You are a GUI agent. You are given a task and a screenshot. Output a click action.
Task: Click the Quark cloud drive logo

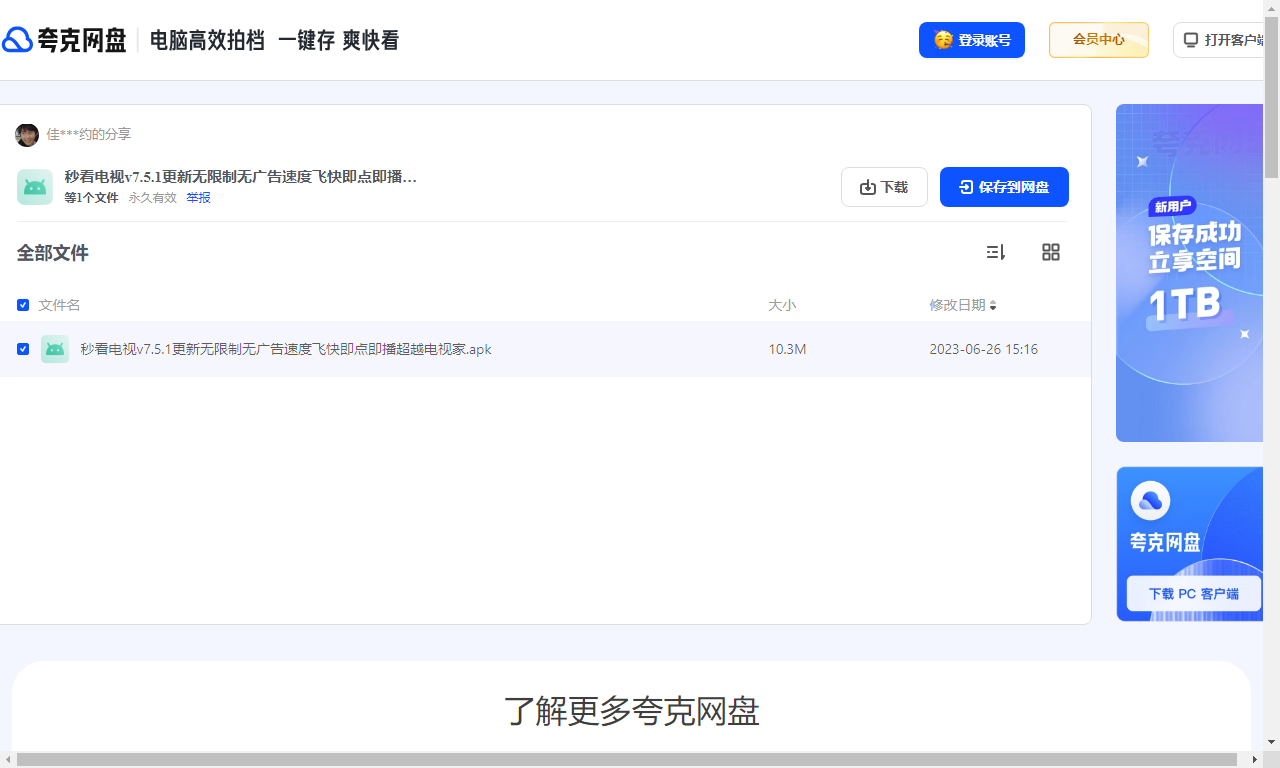64,40
